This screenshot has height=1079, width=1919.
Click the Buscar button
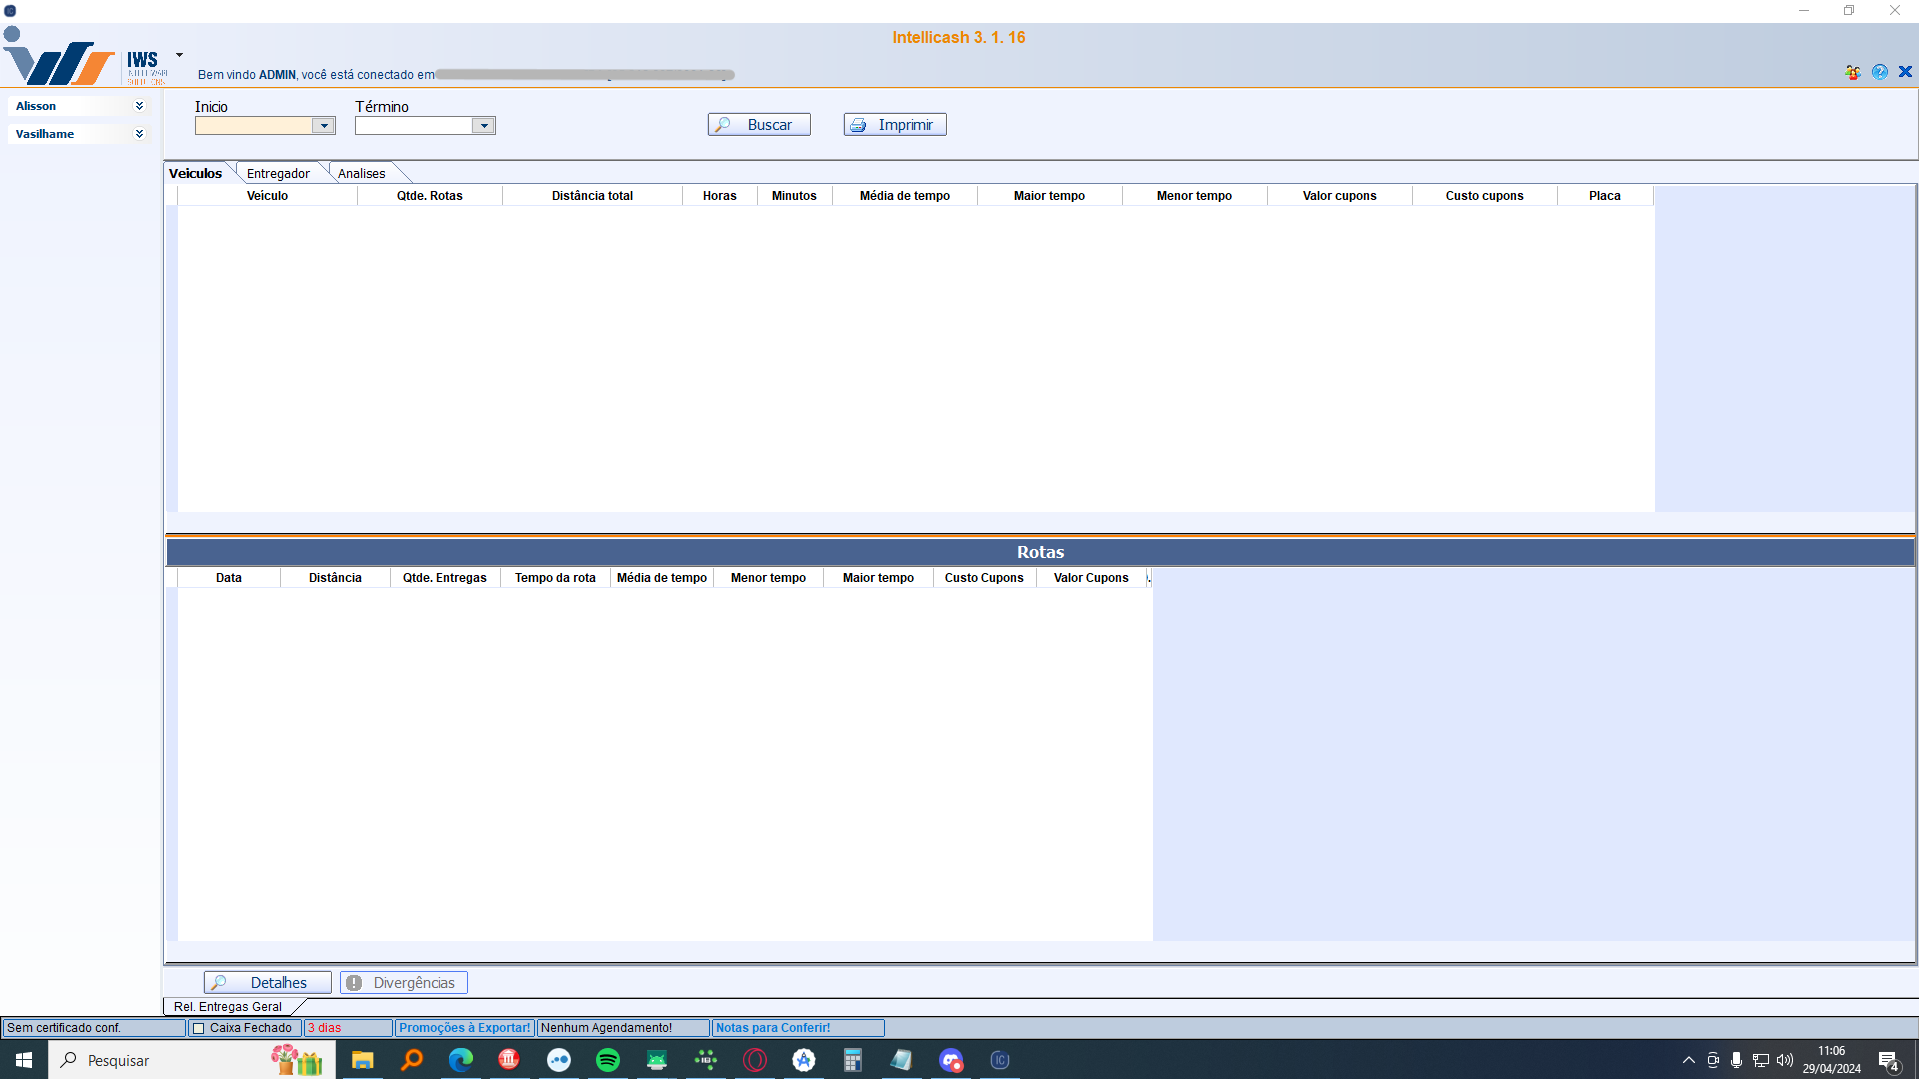coord(759,125)
